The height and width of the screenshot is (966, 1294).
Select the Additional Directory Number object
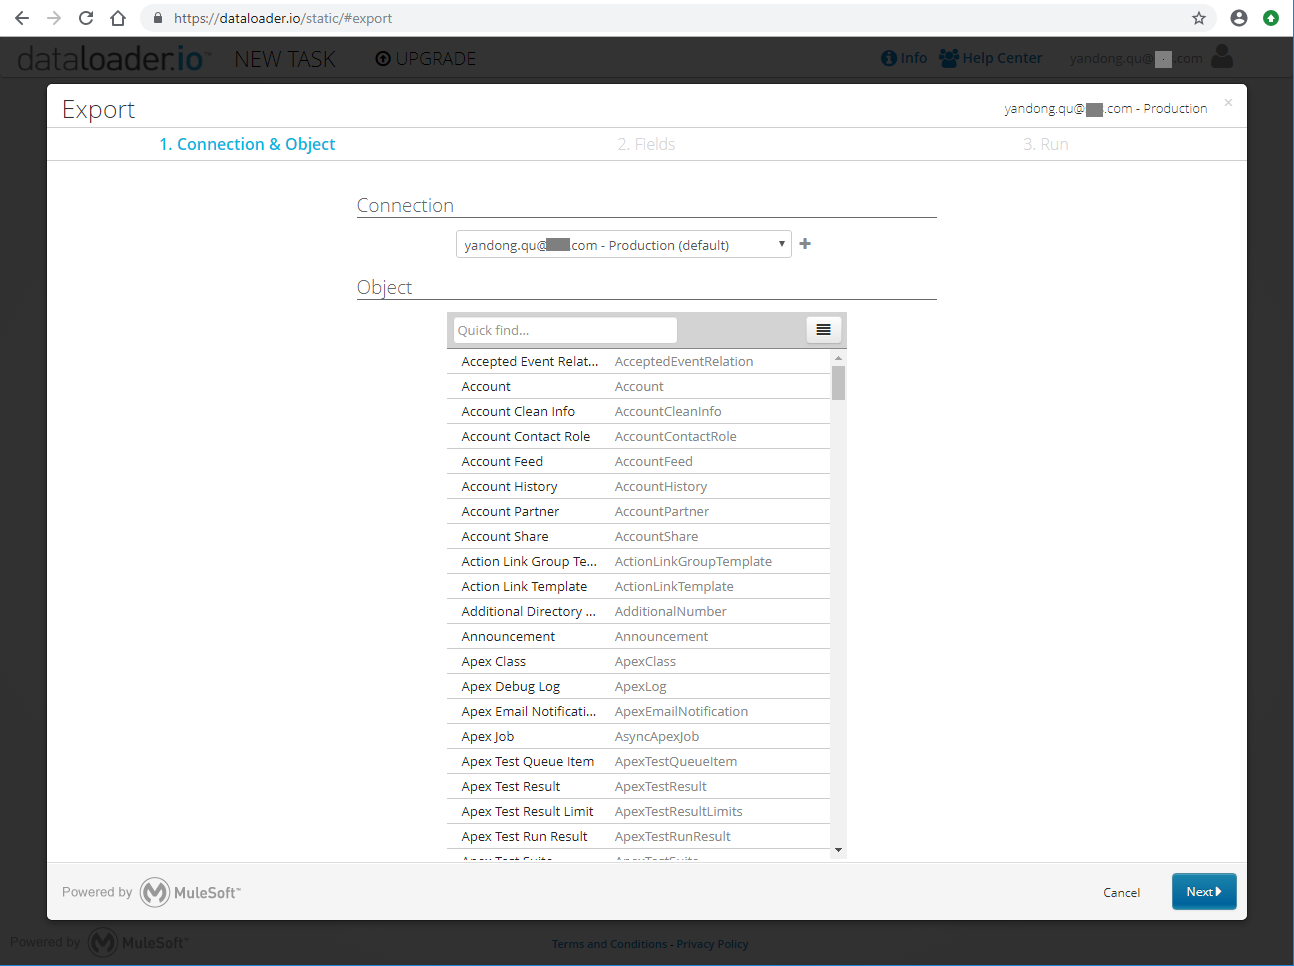pos(638,611)
